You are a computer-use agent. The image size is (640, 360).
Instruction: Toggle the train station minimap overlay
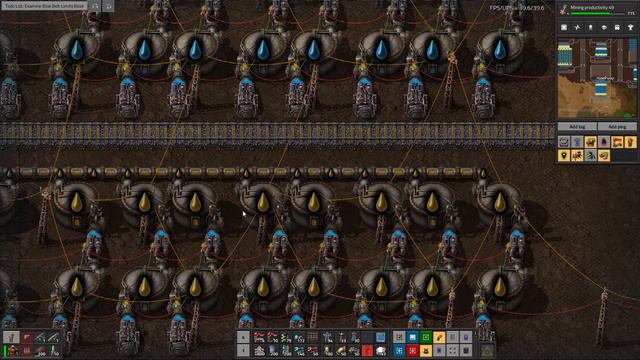617,27
